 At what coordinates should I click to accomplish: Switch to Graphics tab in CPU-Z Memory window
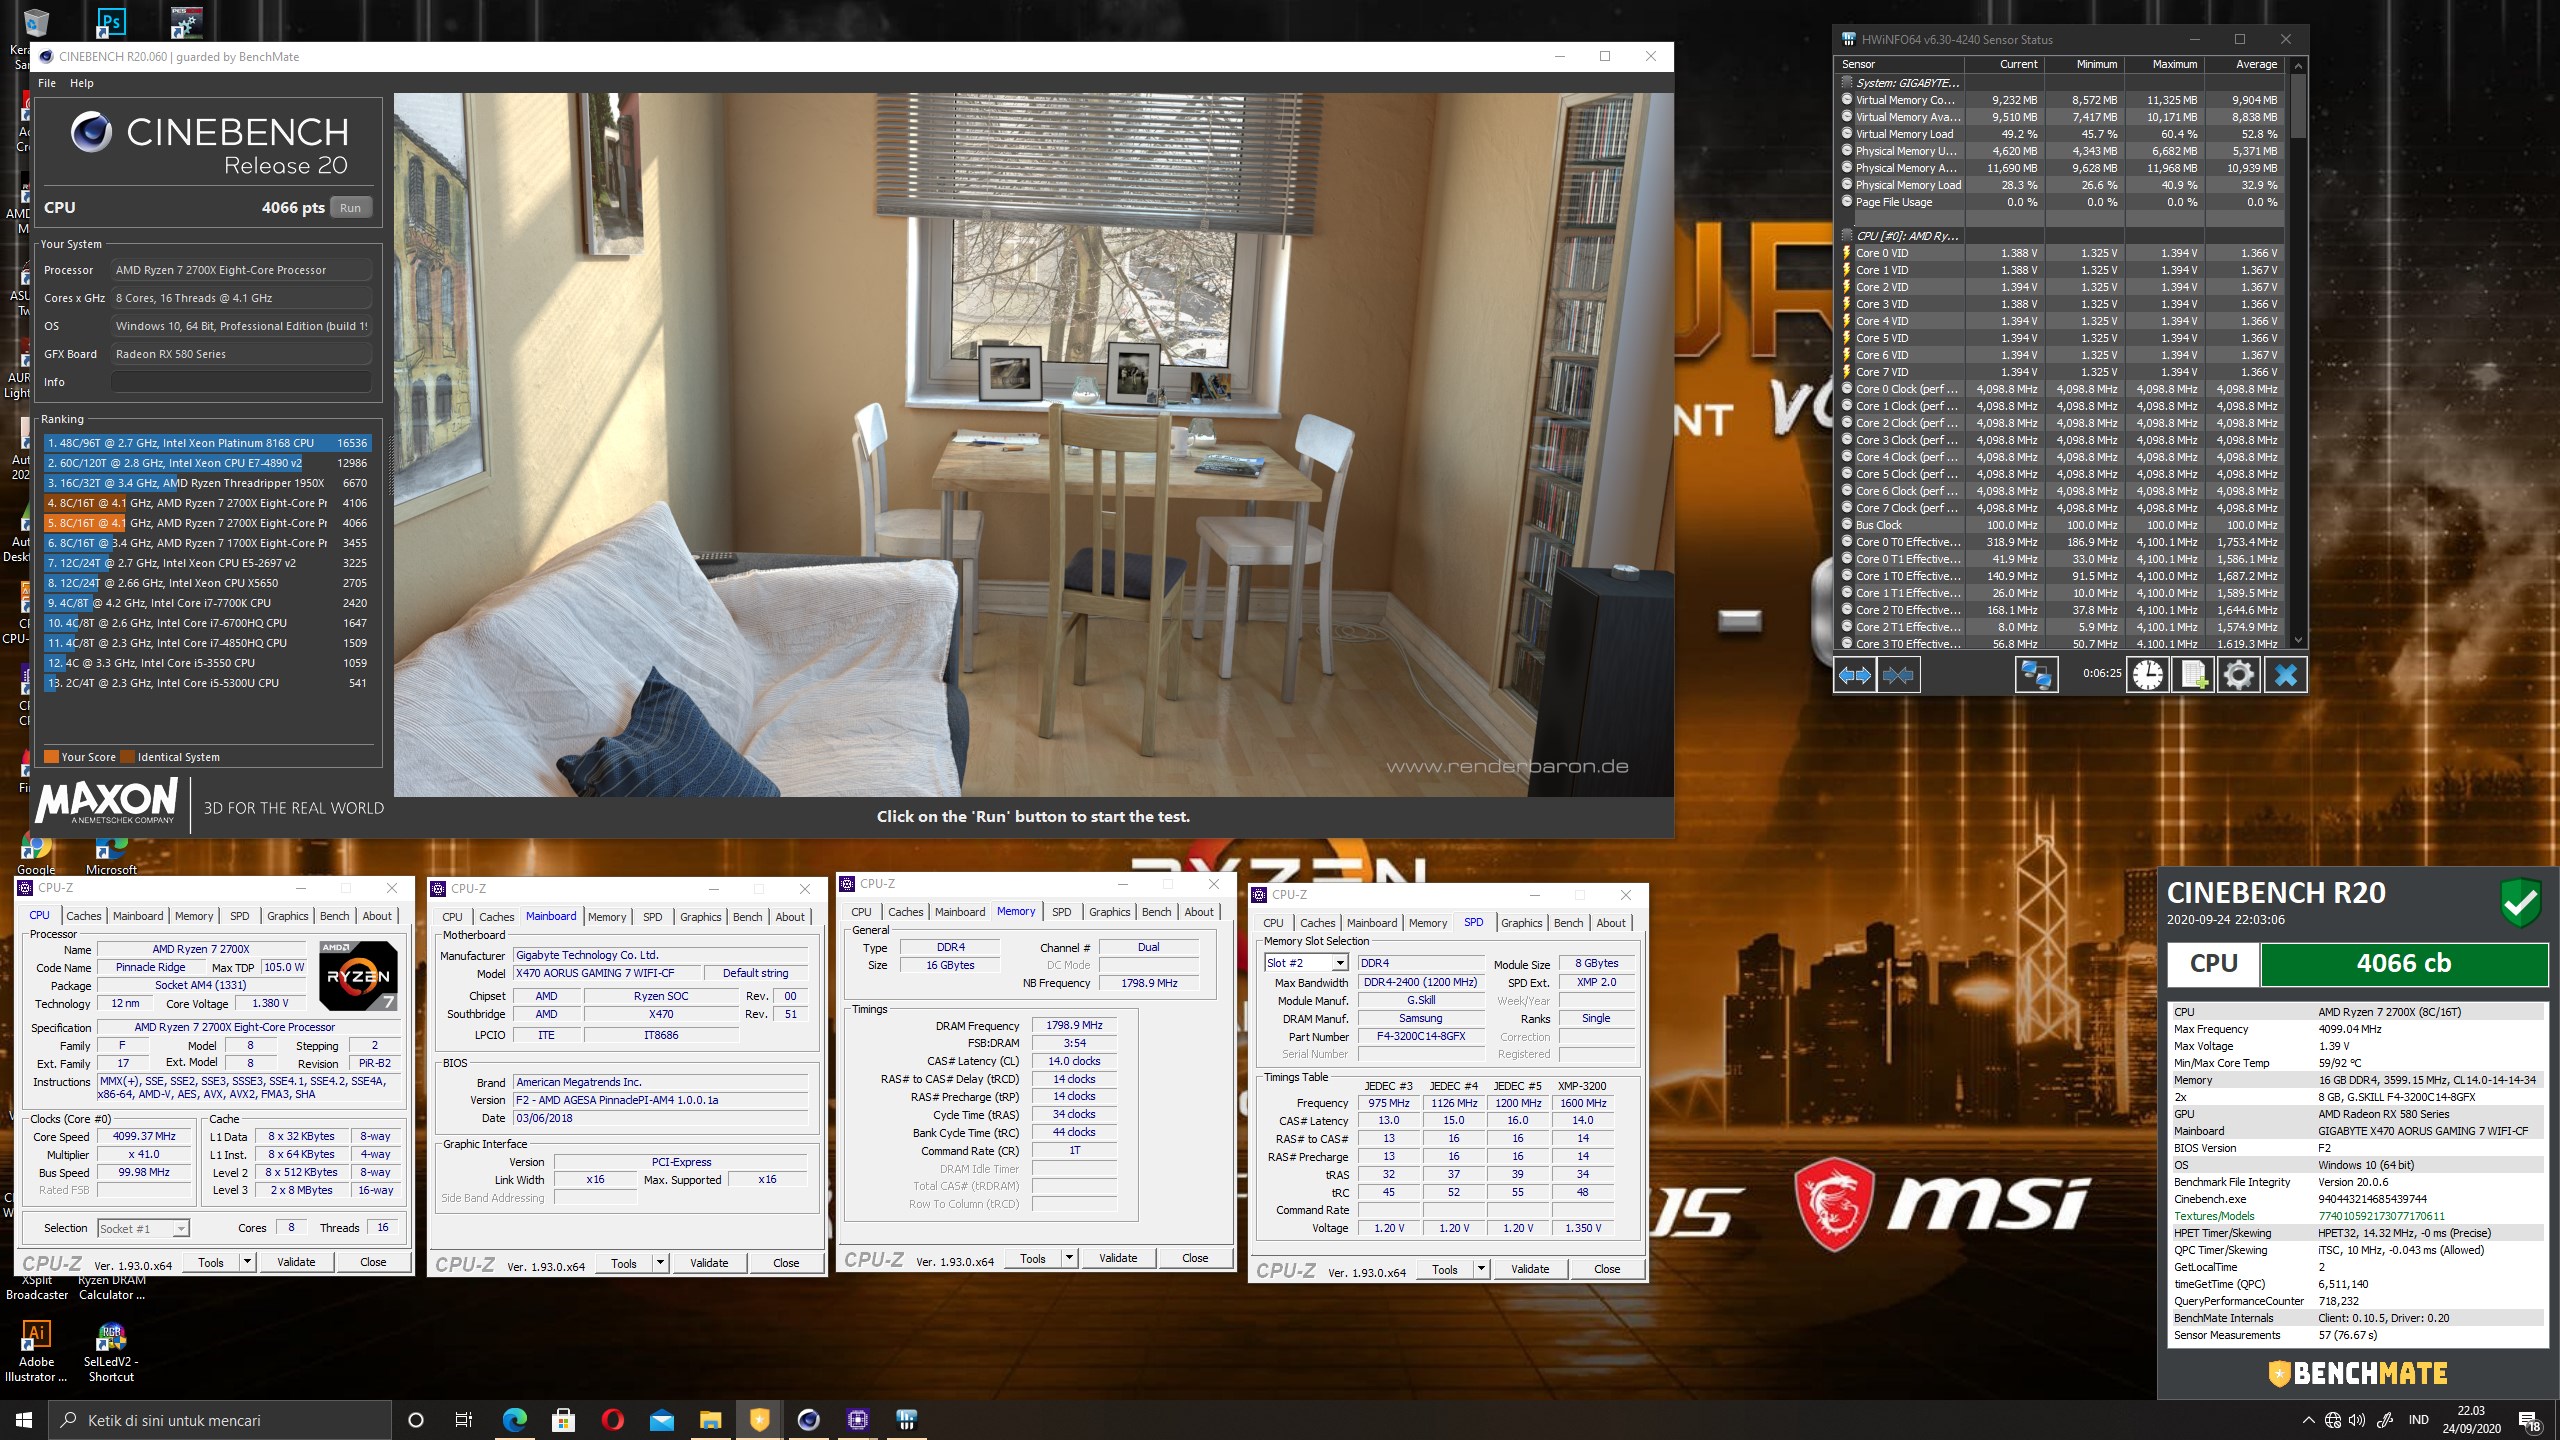point(1109,911)
